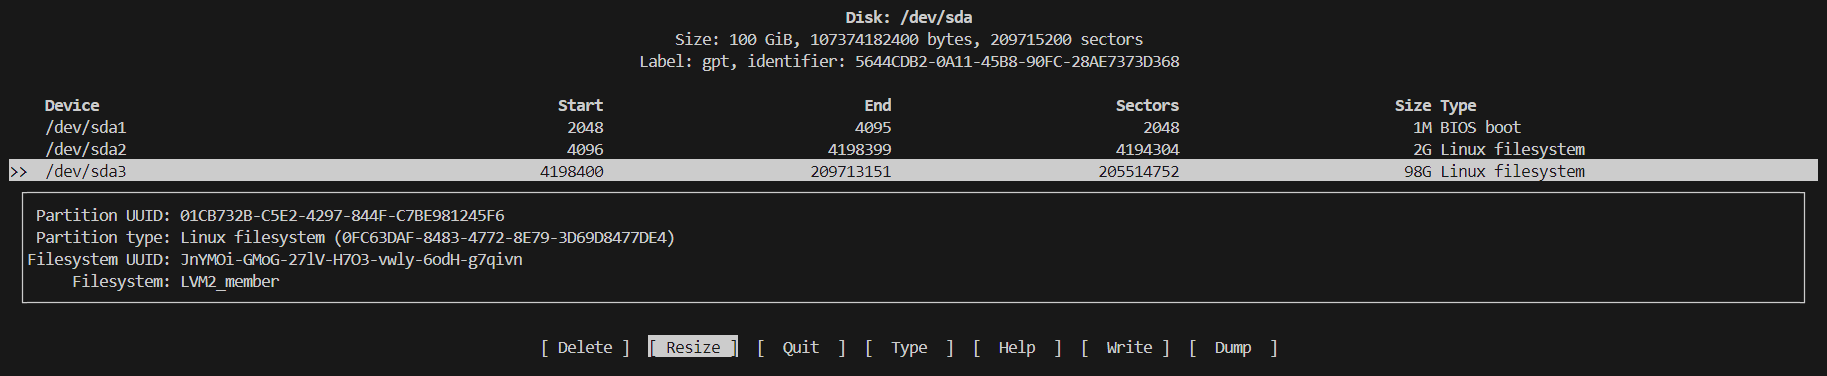Open the Help menu option
This screenshot has height=376, width=1827.
(x=1017, y=347)
